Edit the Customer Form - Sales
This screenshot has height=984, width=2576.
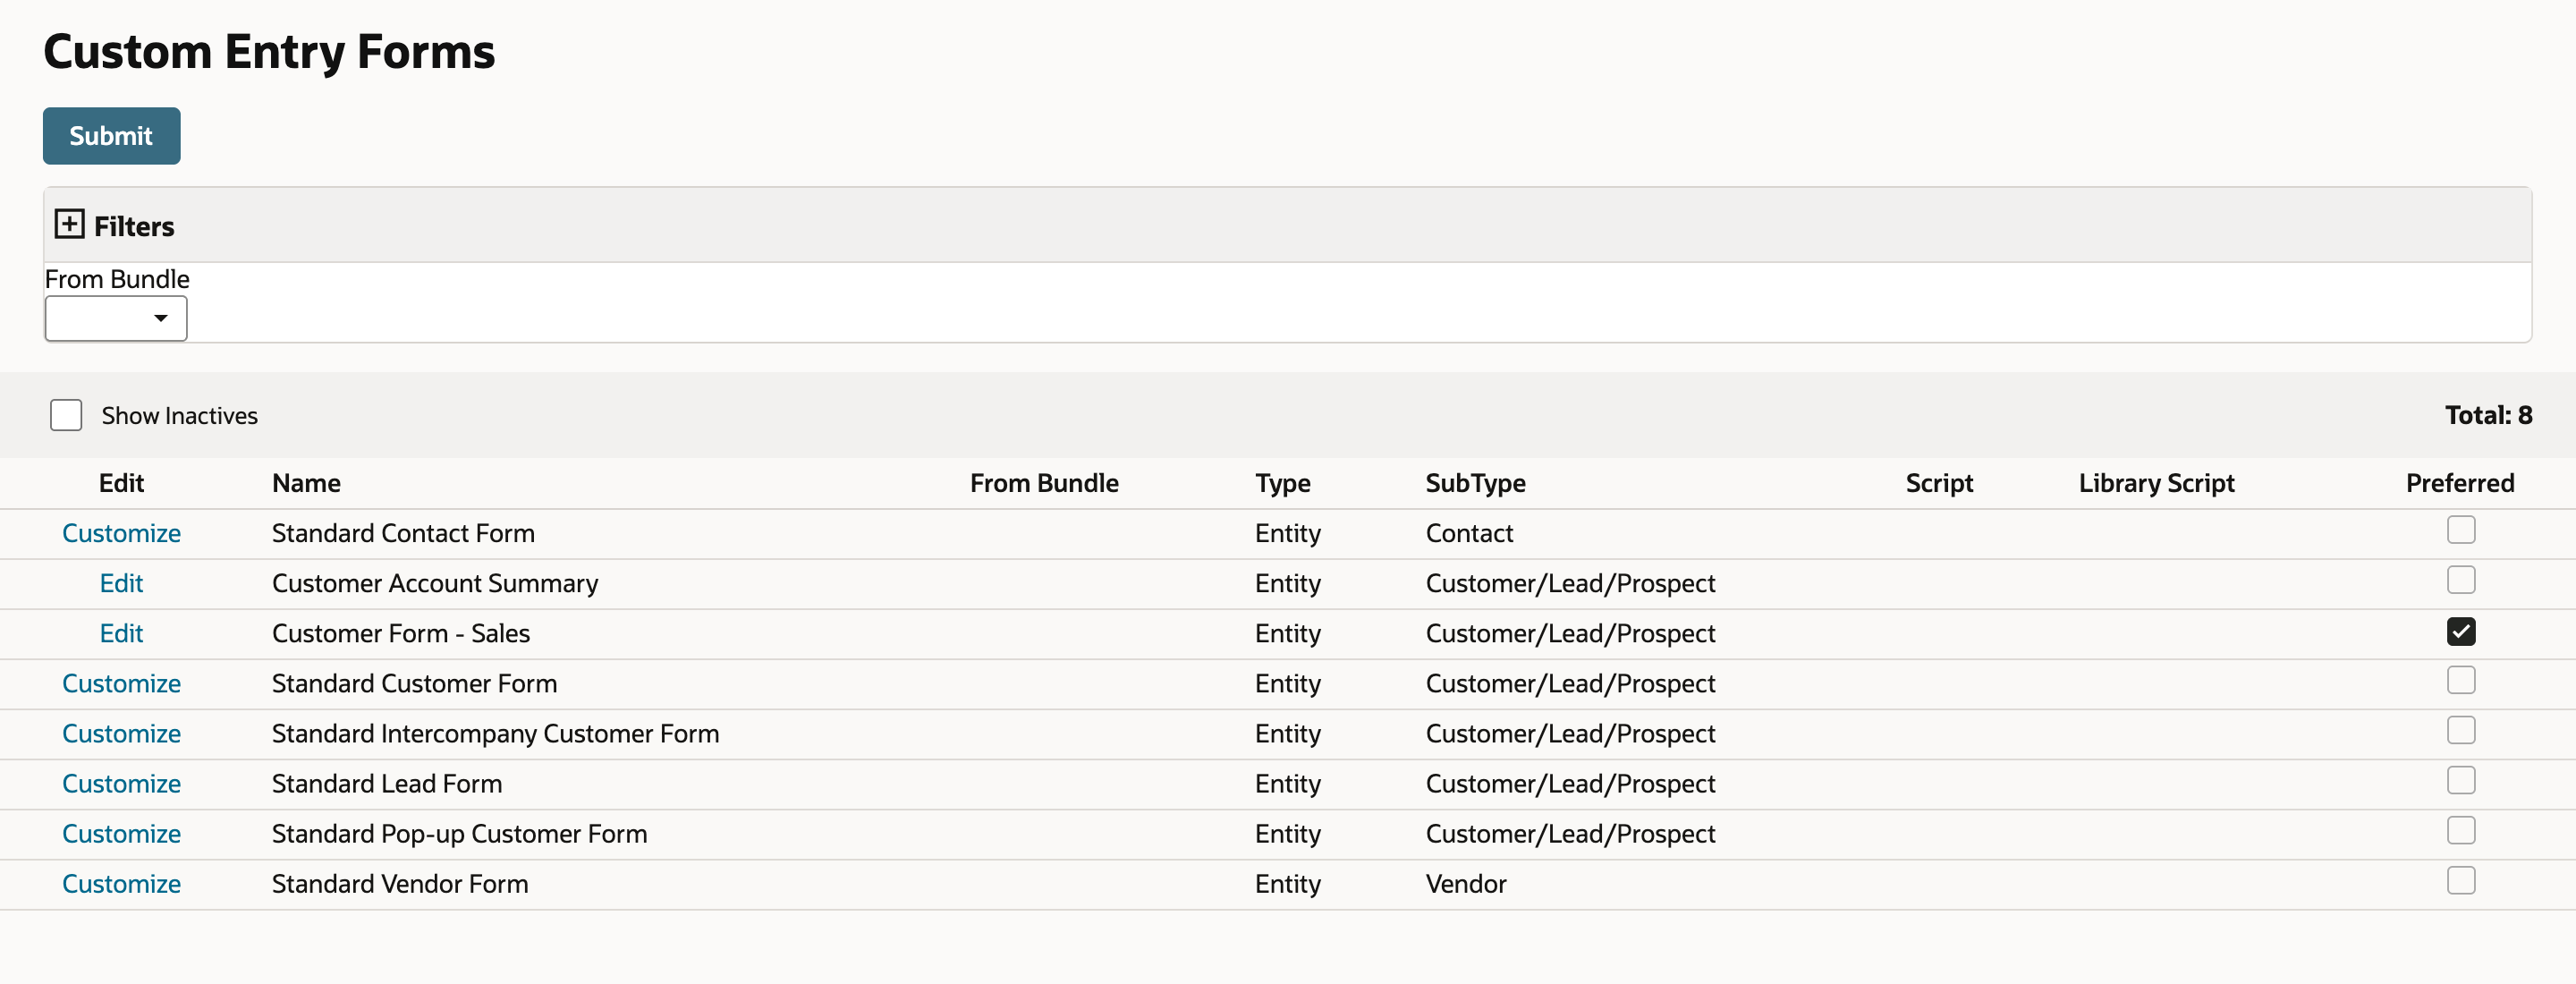click(121, 633)
